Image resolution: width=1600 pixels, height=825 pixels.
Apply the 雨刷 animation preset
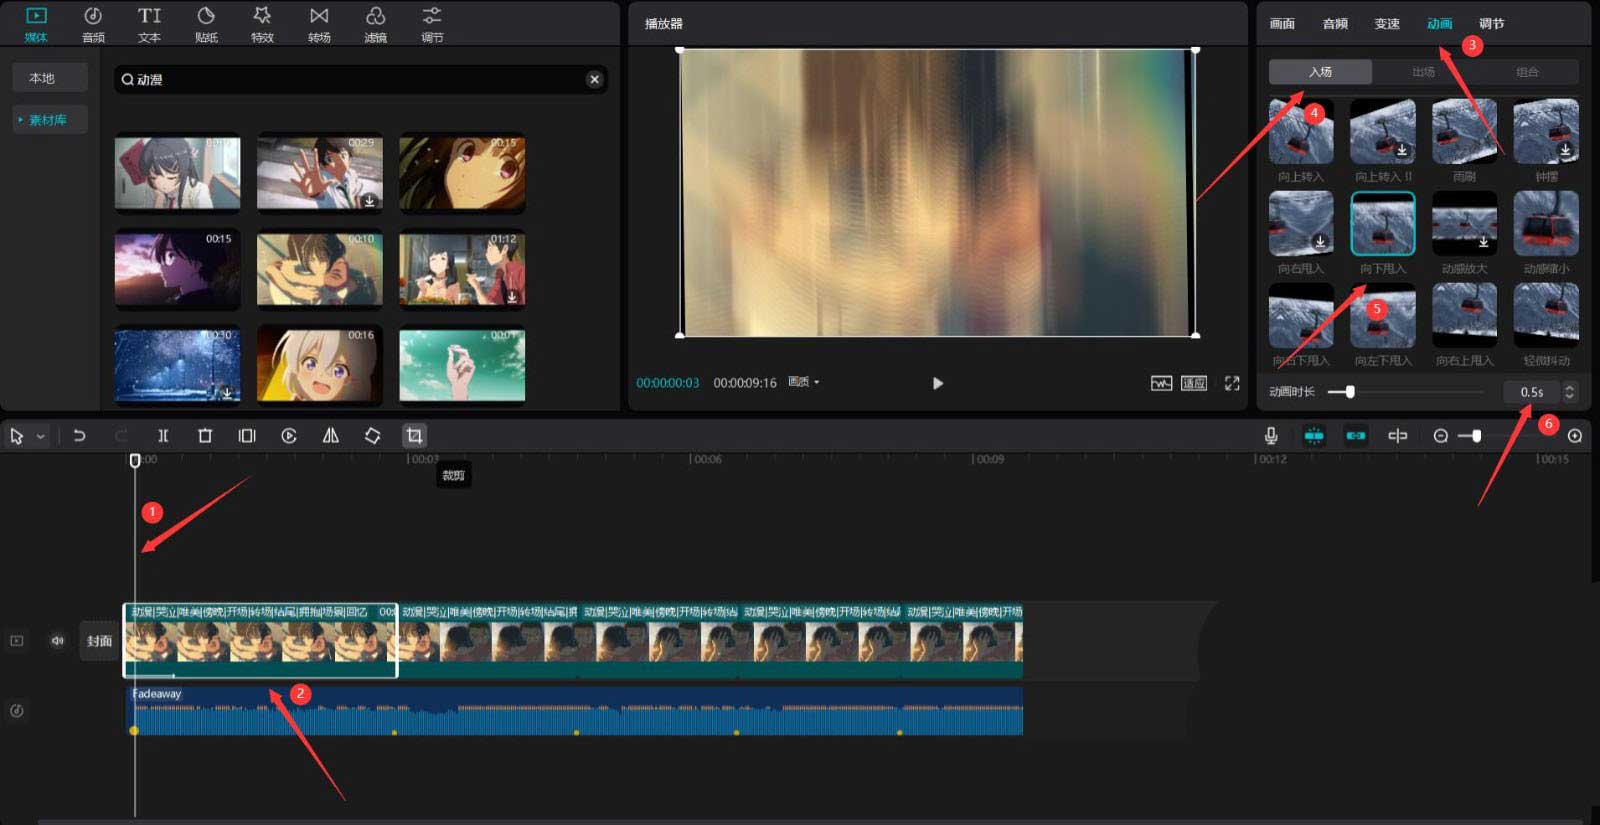(x=1464, y=132)
